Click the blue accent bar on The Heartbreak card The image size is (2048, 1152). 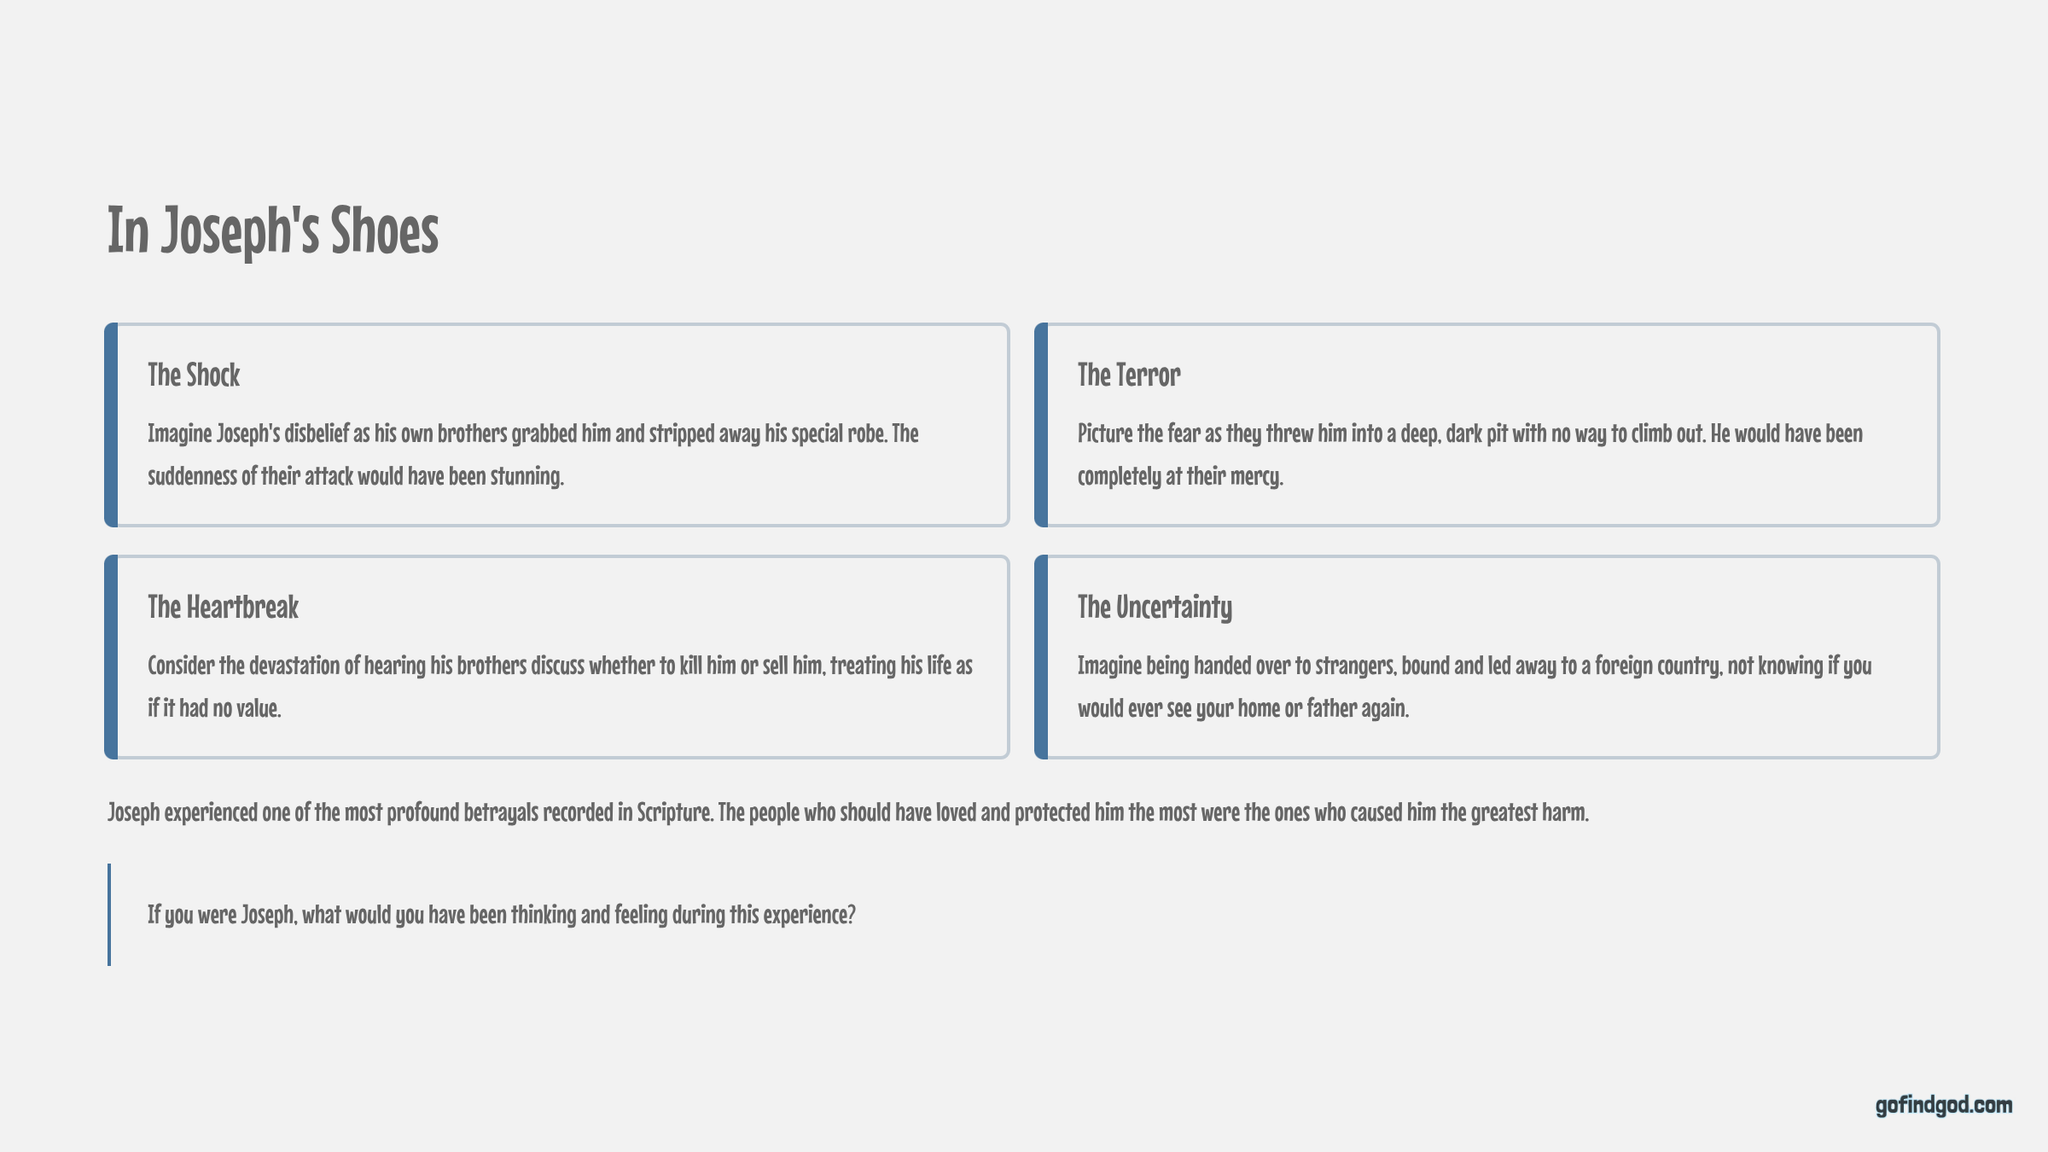click(111, 657)
